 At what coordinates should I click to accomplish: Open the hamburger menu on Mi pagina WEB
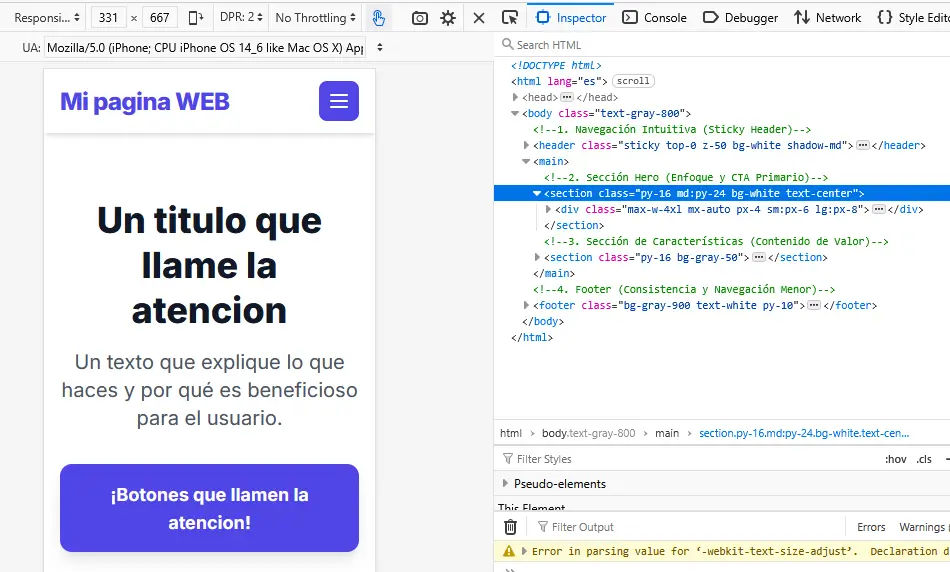click(339, 101)
